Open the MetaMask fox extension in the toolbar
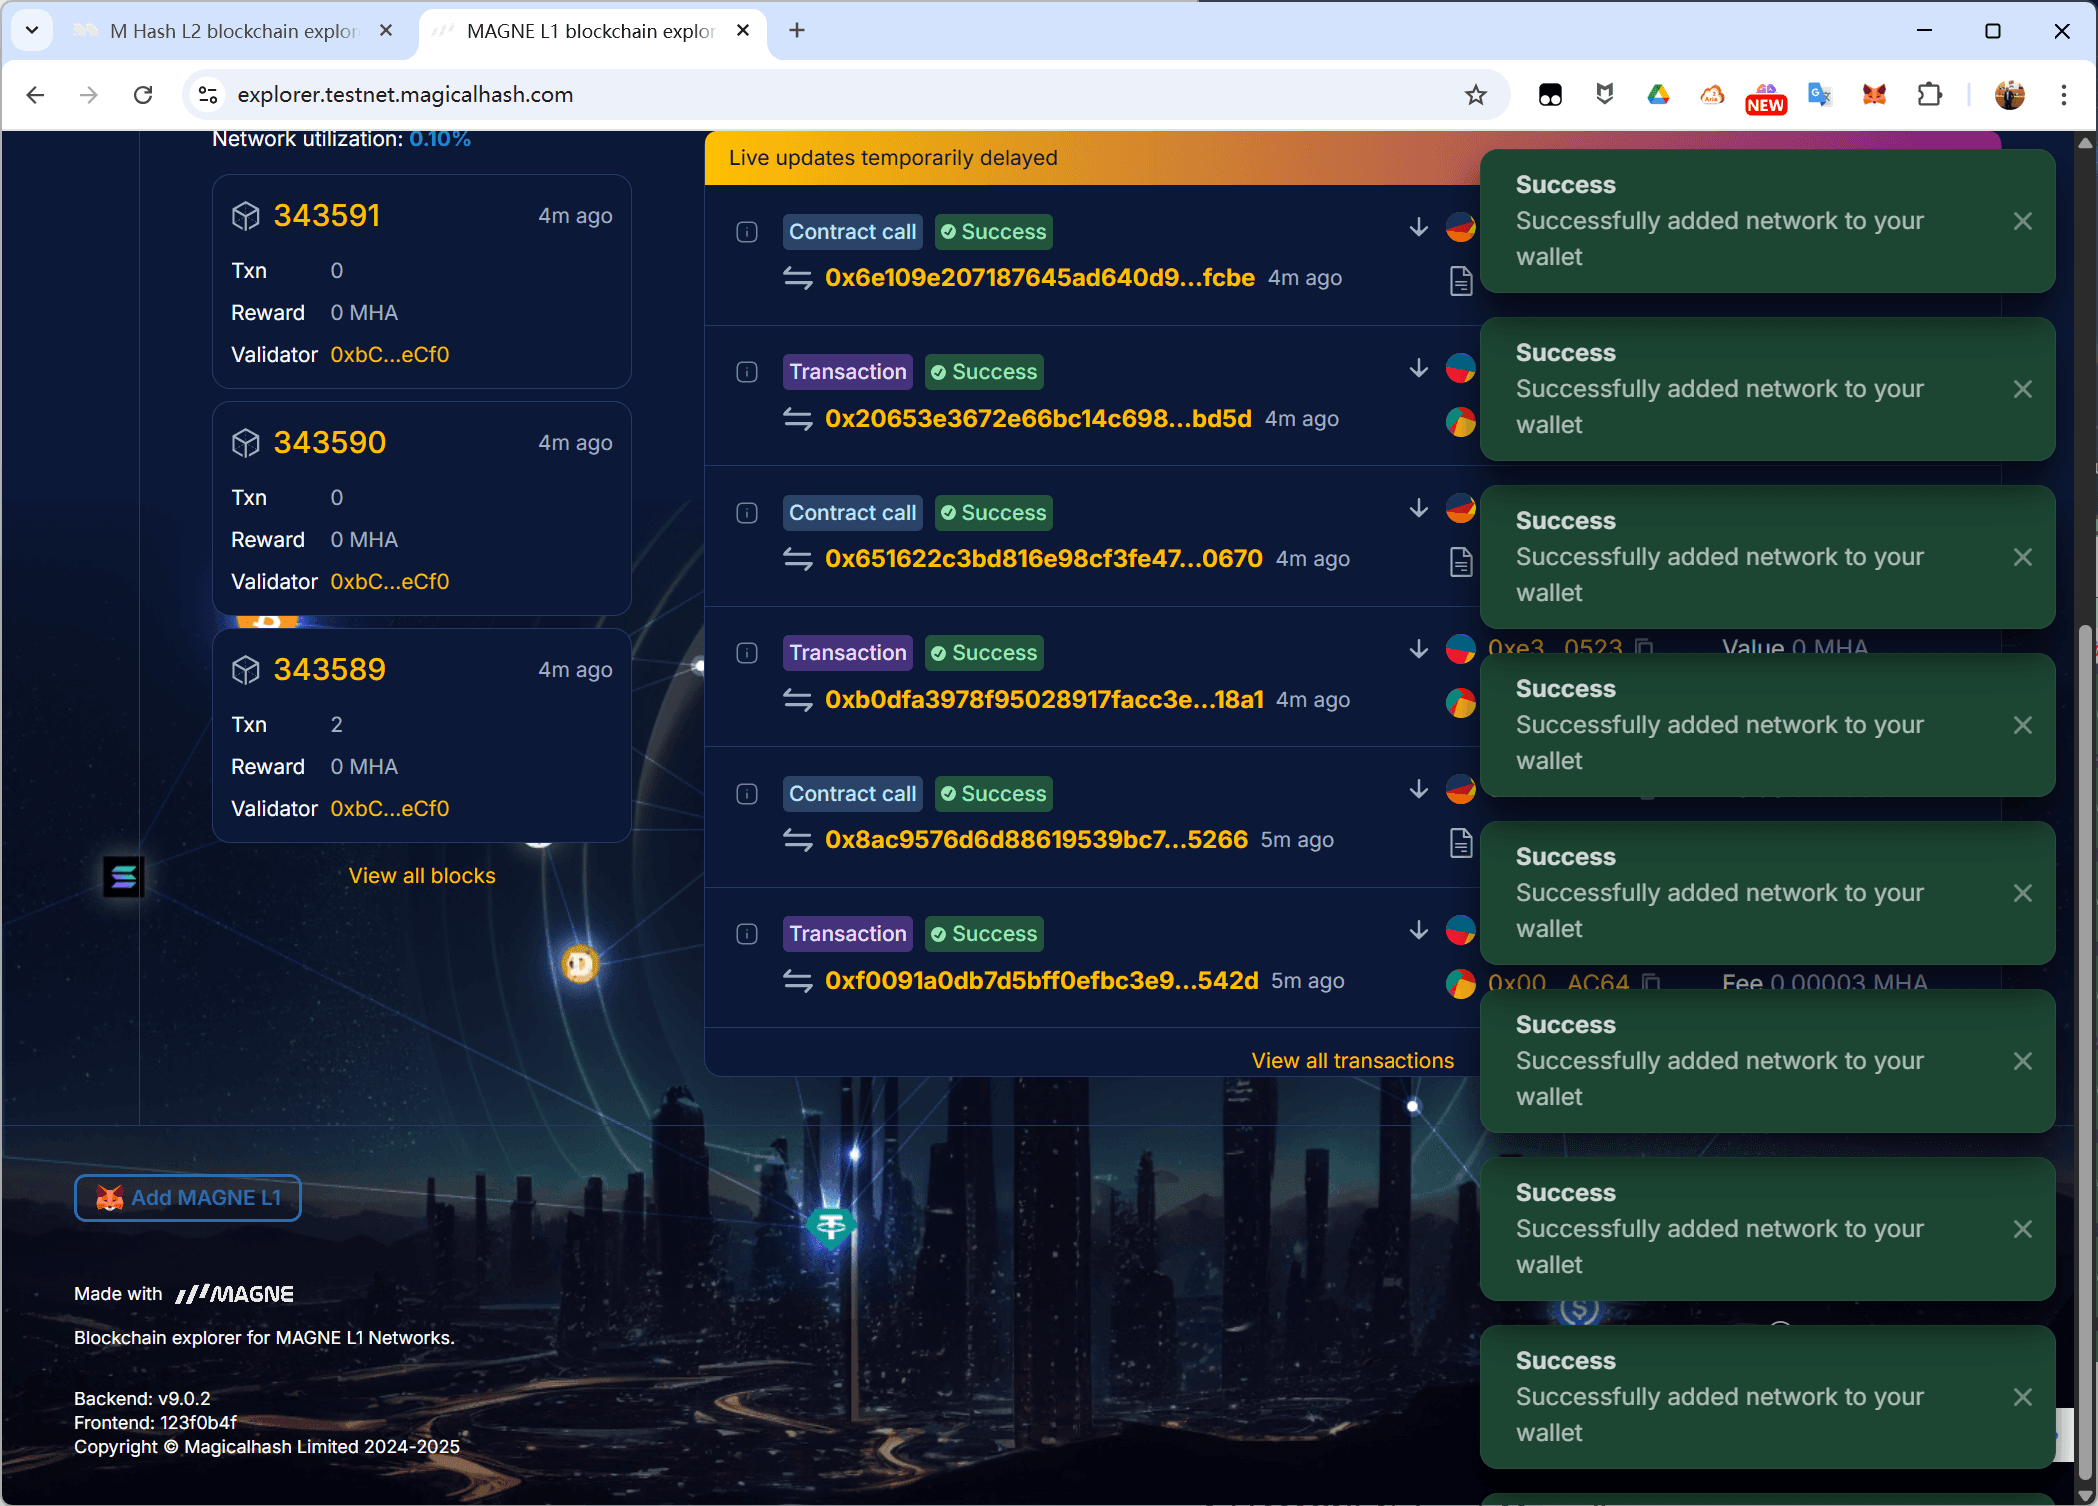The height and width of the screenshot is (1506, 2098). 1874,95
